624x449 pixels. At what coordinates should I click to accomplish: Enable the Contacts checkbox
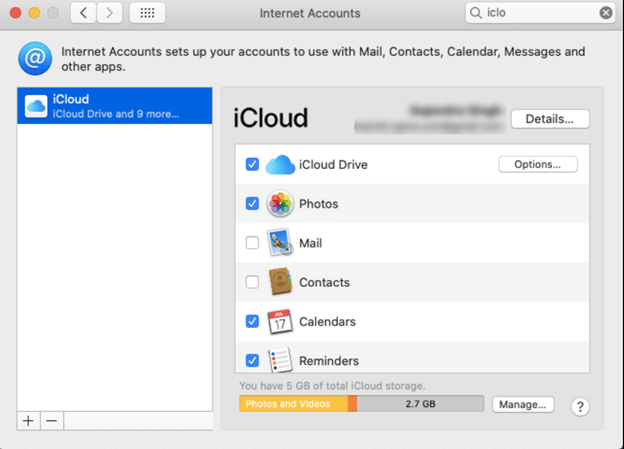pyautogui.click(x=252, y=282)
